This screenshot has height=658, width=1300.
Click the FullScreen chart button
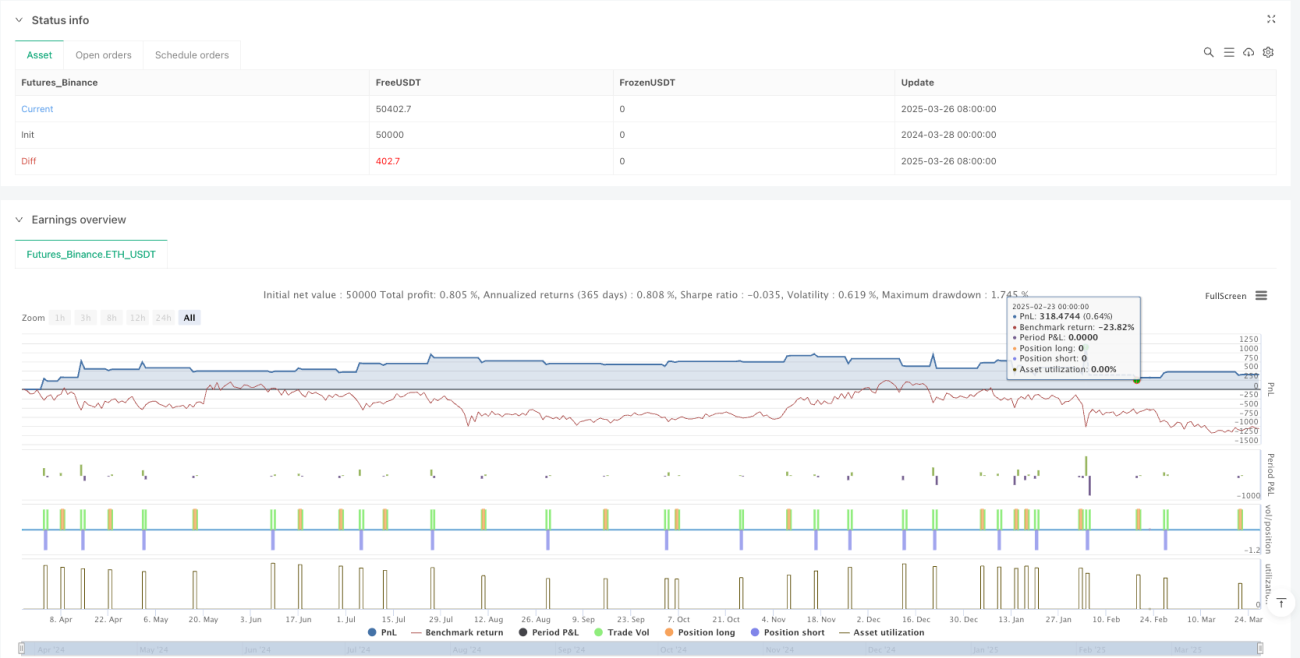point(1226,296)
